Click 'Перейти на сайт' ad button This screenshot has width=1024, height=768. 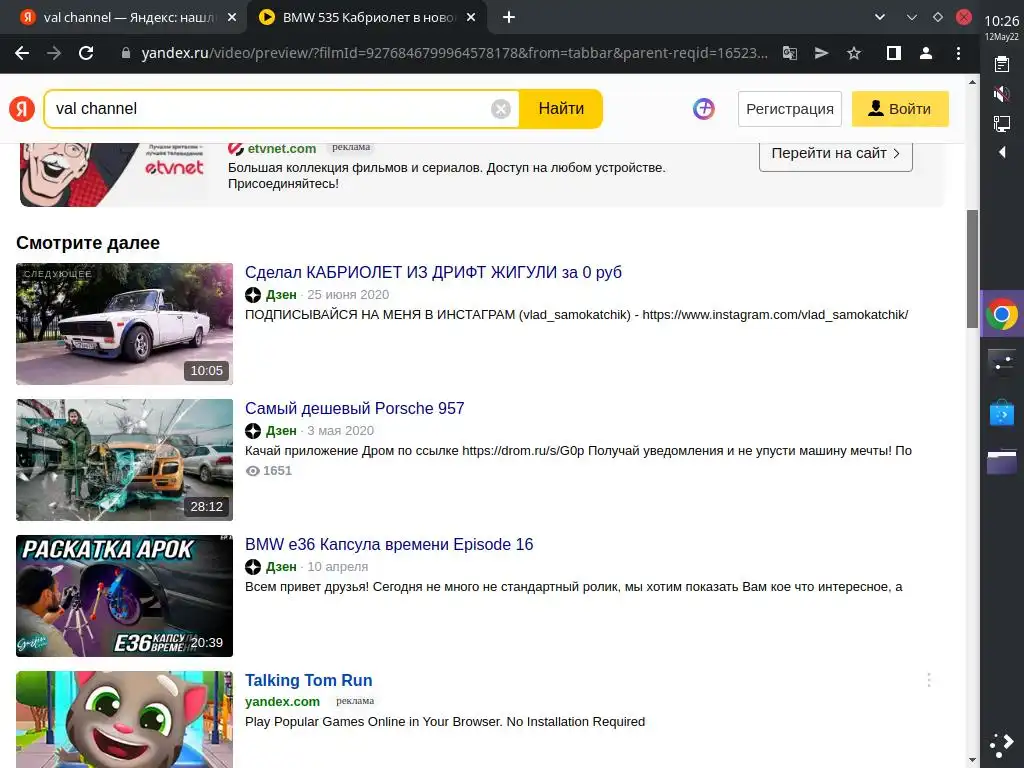[x=835, y=153]
